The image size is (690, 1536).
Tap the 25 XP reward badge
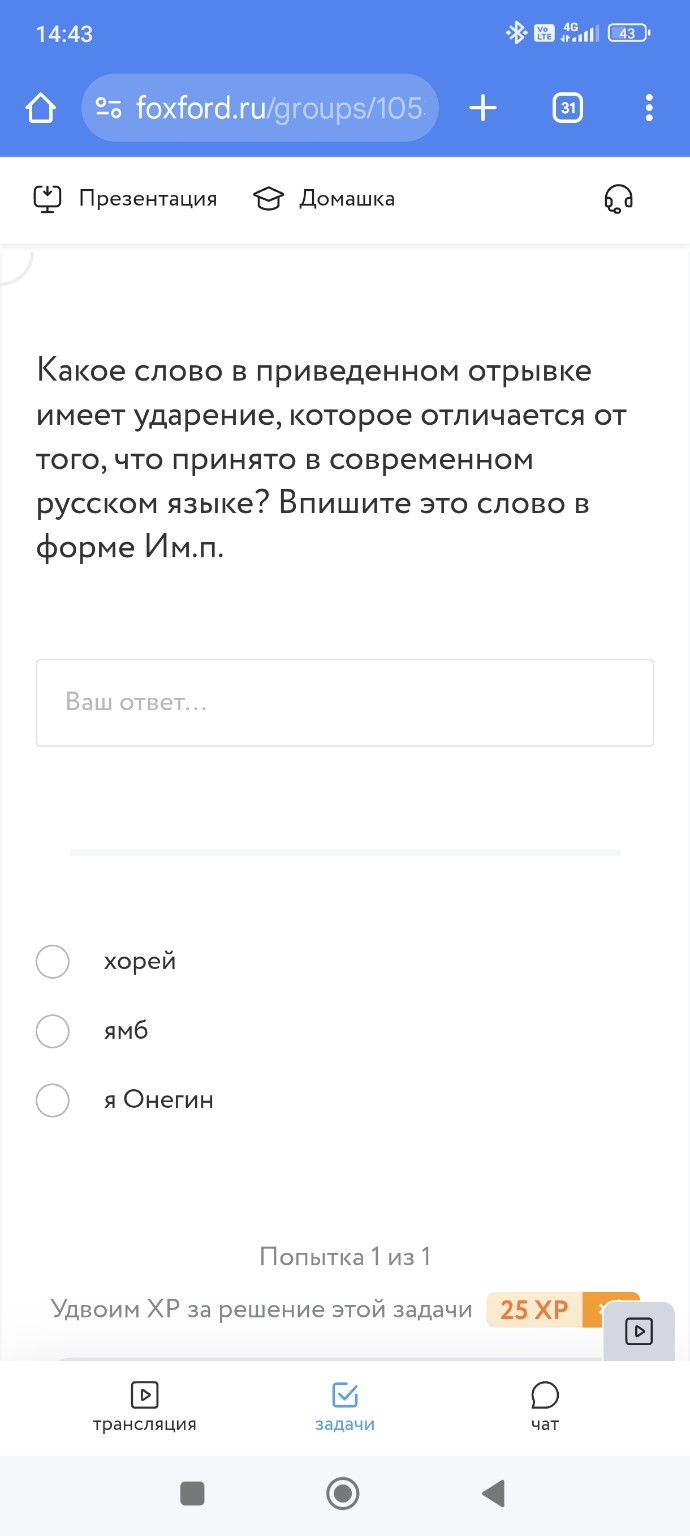(x=530, y=1309)
